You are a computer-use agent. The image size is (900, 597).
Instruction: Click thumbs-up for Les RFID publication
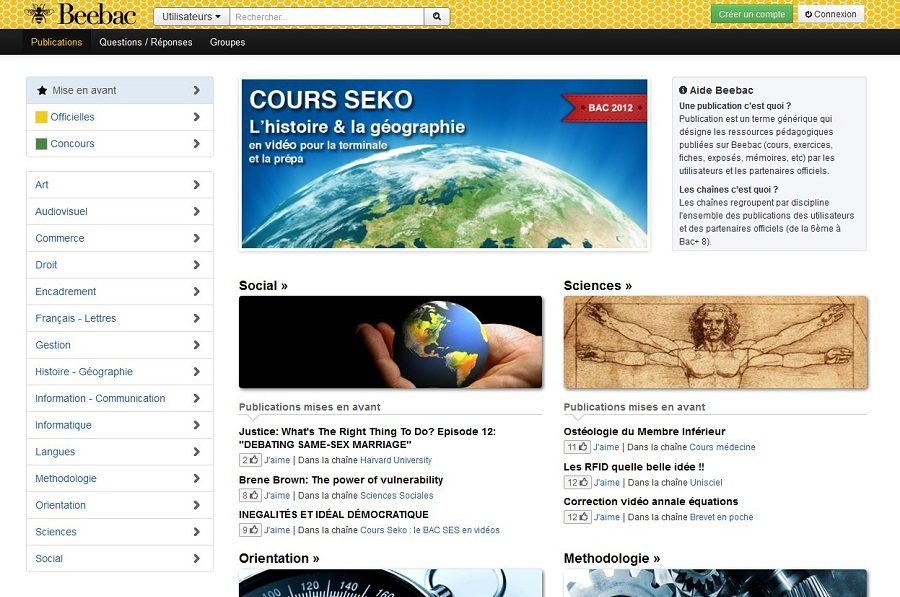577,482
